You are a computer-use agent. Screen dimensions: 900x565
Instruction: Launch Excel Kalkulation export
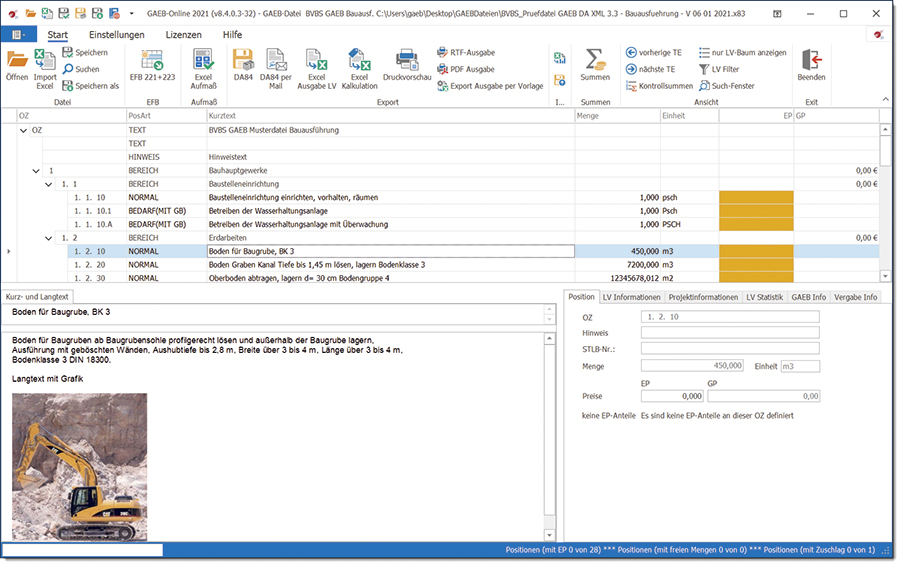(359, 62)
